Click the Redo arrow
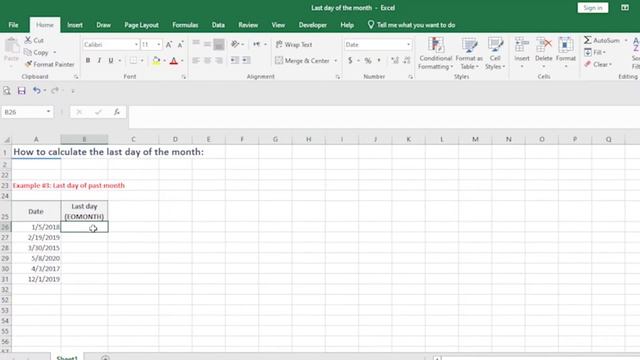Screen dimensions: 640x360 (55, 90)
